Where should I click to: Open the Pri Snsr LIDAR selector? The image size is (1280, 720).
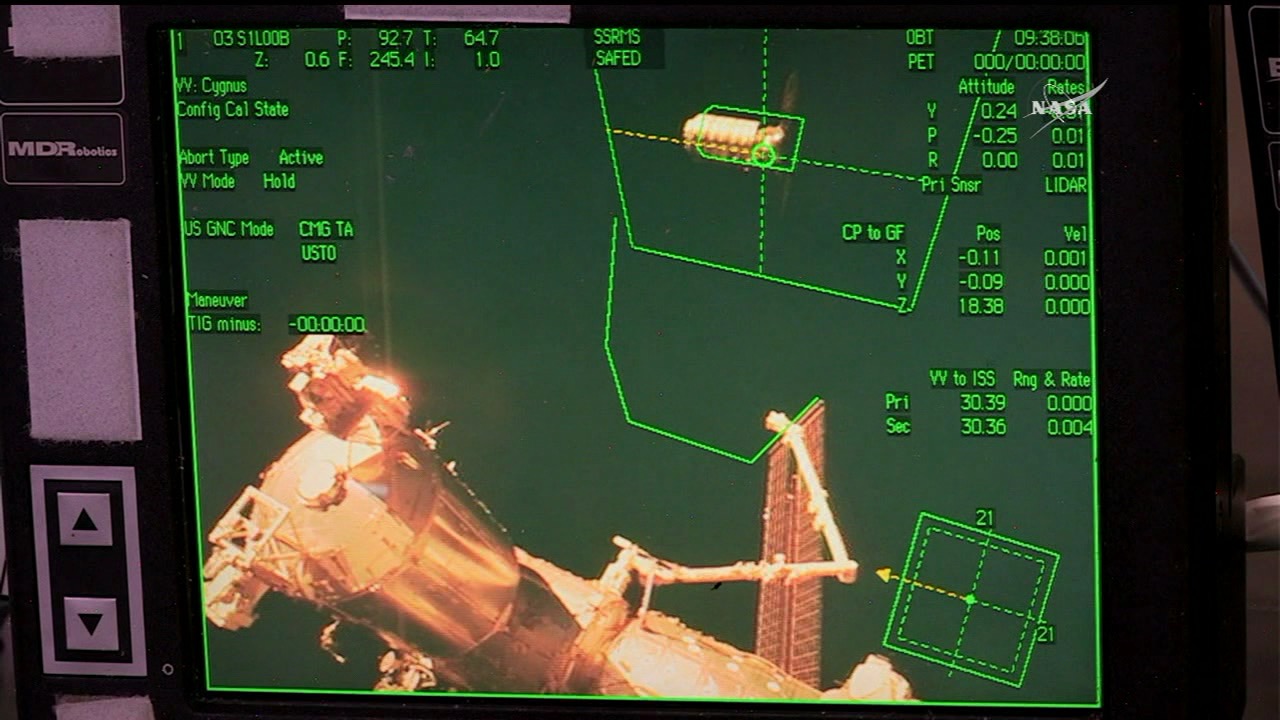coord(1065,185)
